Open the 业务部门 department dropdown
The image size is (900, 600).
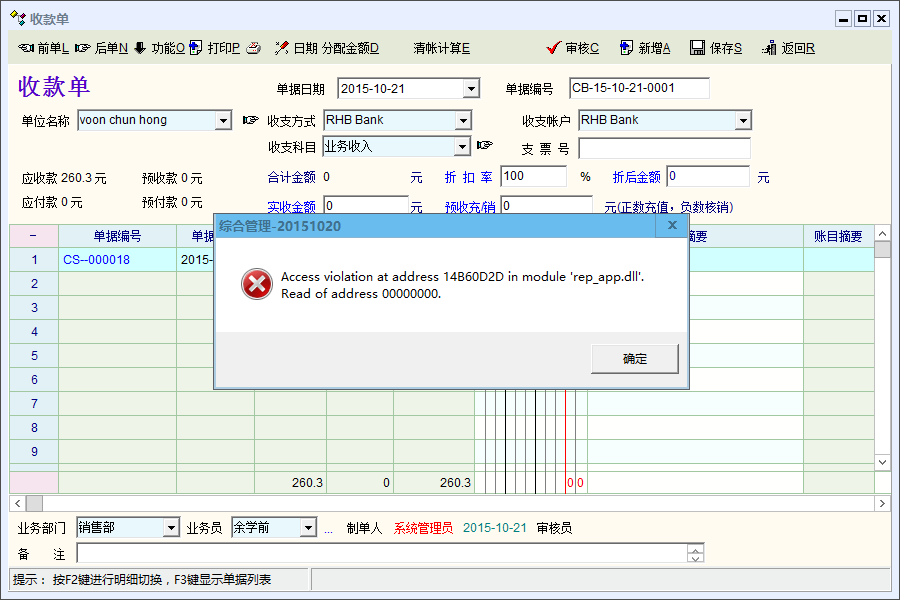click(171, 528)
